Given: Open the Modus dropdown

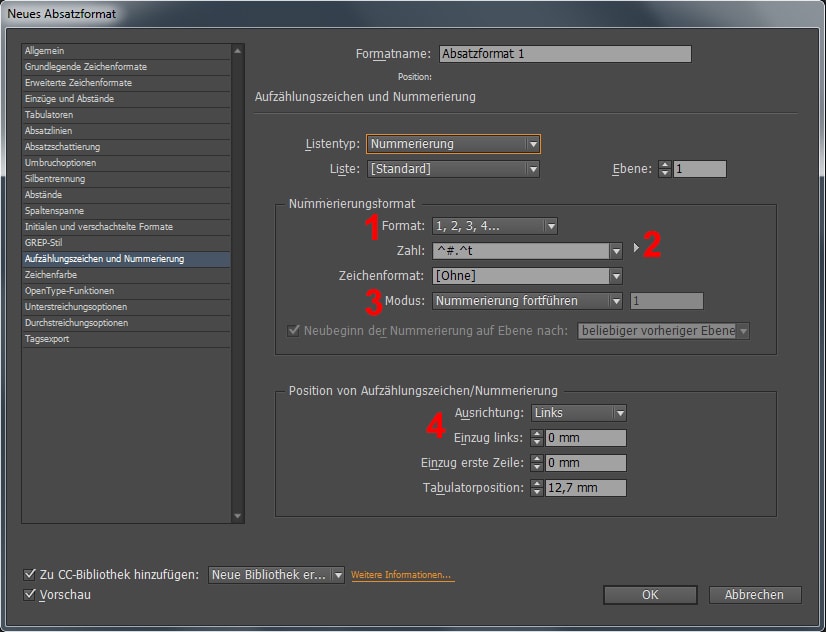Looking at the screenshot, I should (x=528, y=301).
